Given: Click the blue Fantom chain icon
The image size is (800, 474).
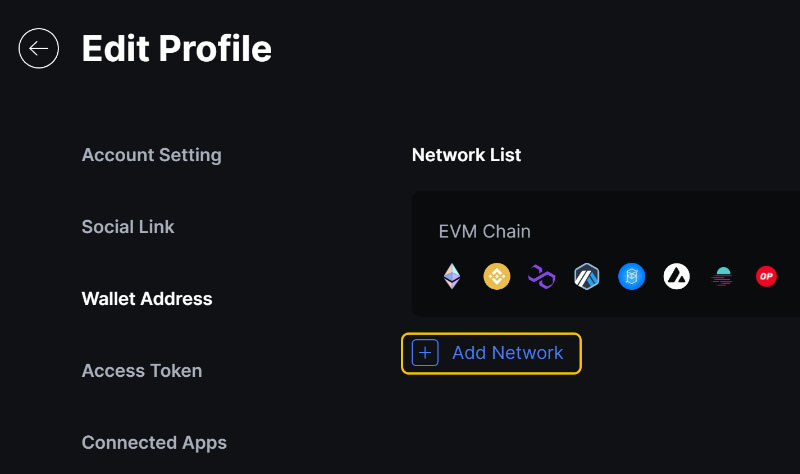Looking at the screenshot, I should pos(631,277).
